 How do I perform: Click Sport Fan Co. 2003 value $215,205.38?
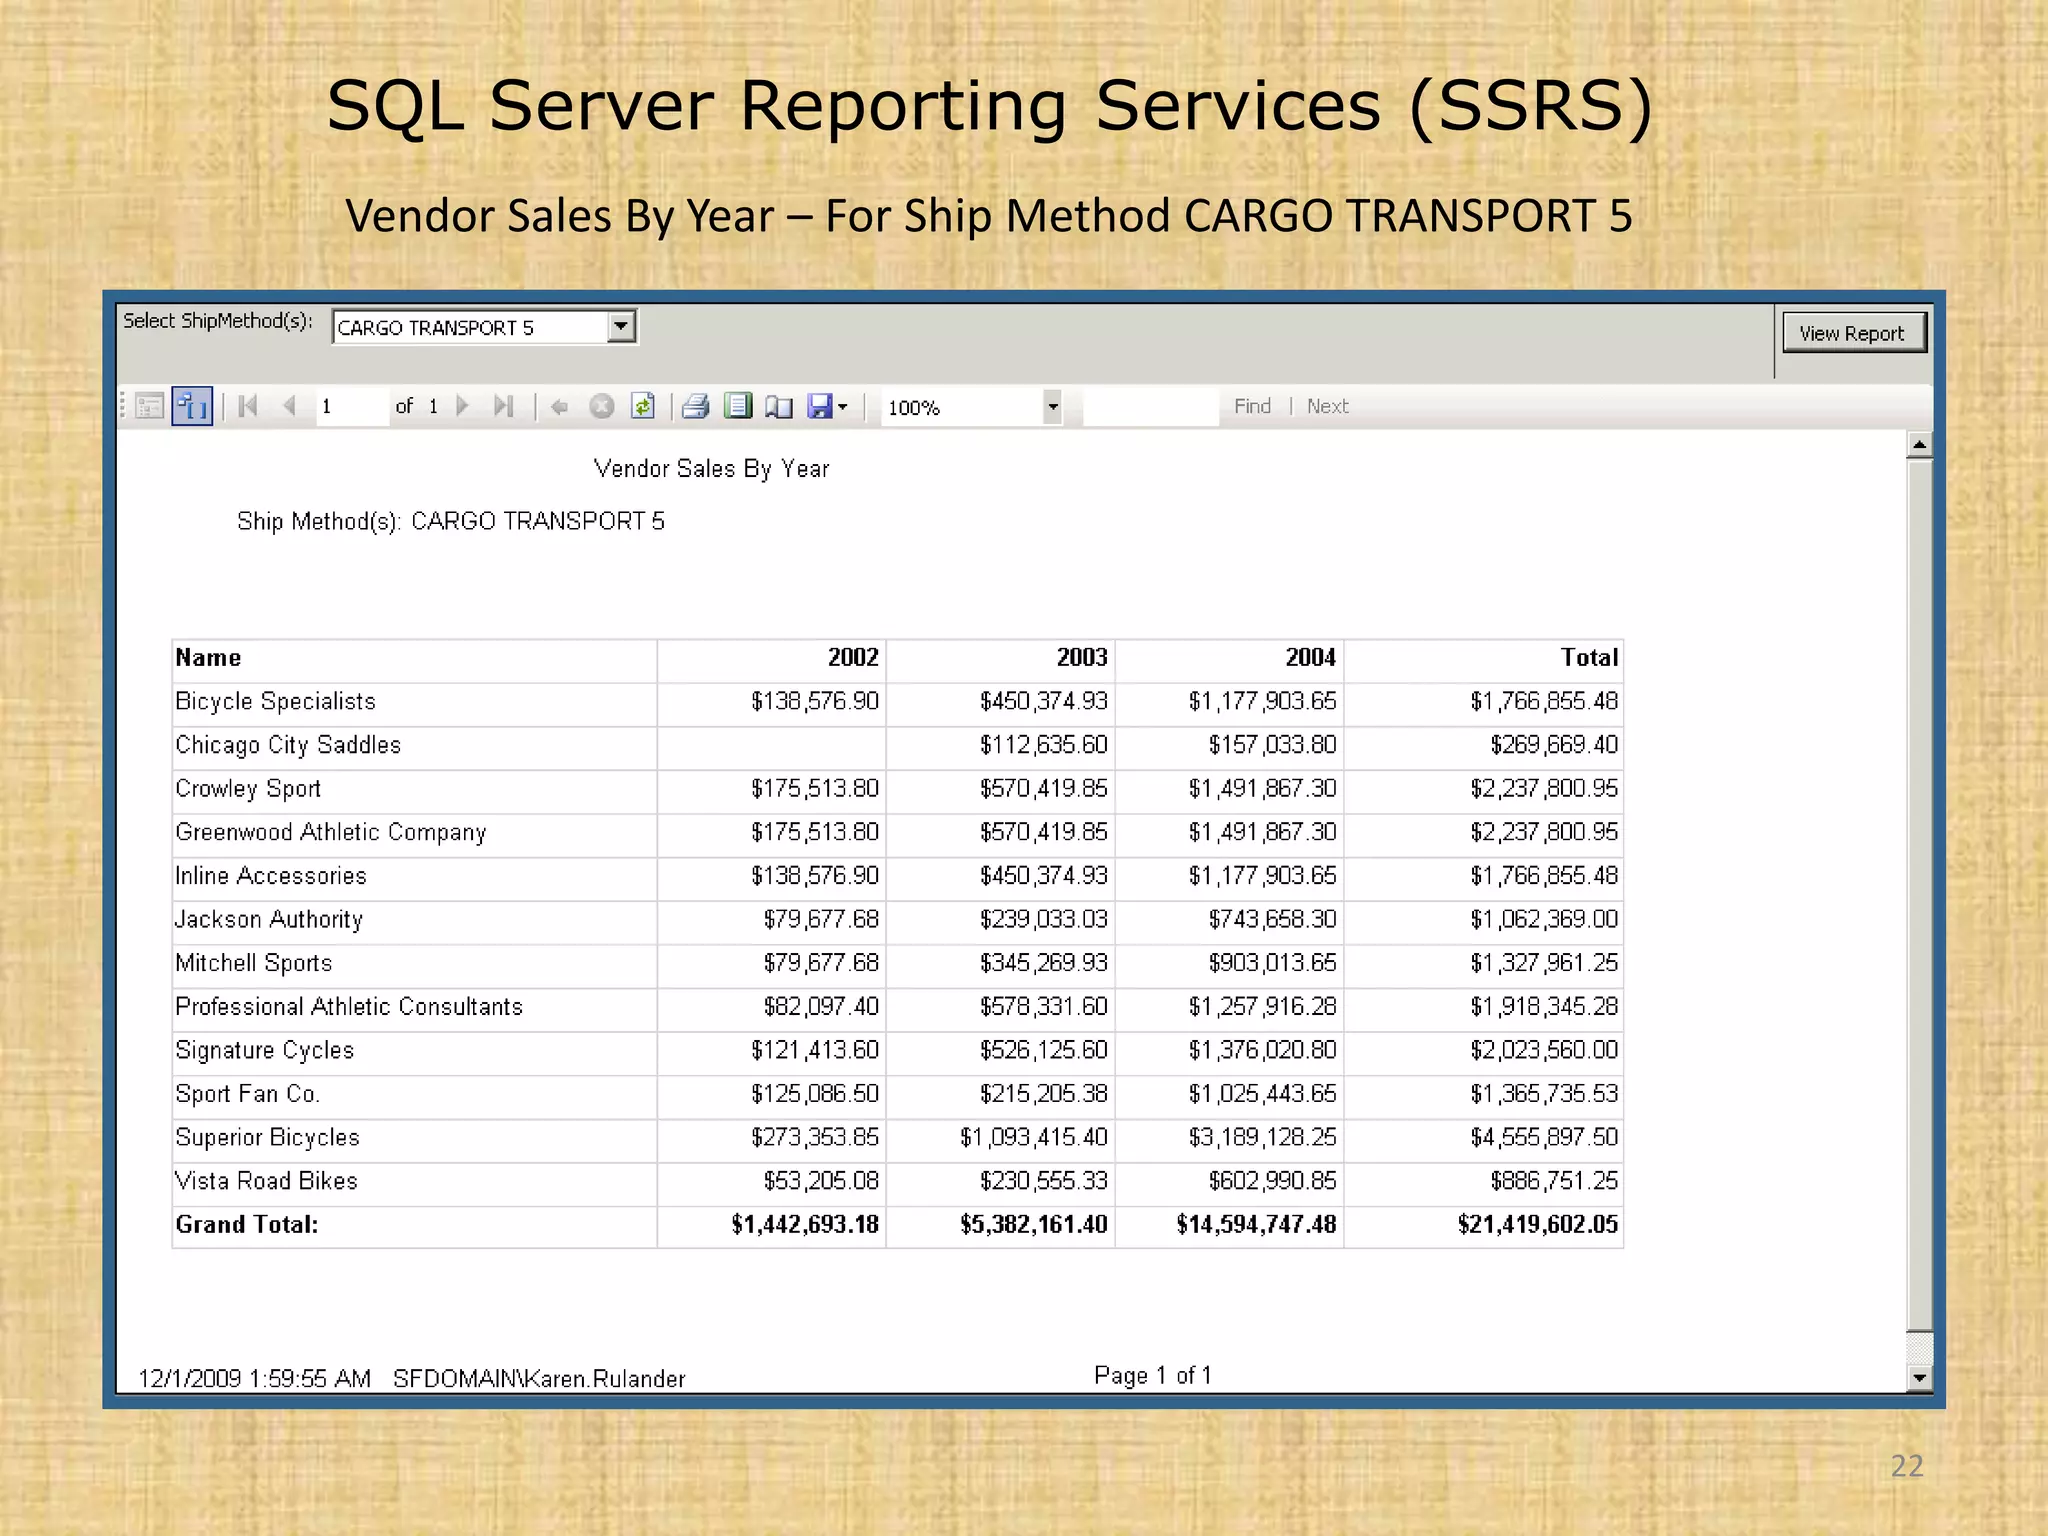click(1044, 1094)
